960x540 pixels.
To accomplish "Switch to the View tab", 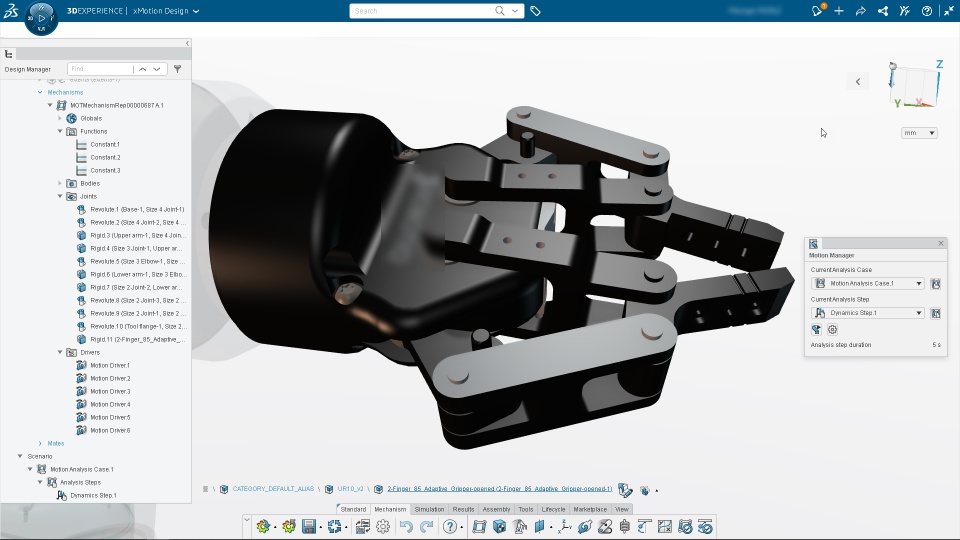I will 622,509.
